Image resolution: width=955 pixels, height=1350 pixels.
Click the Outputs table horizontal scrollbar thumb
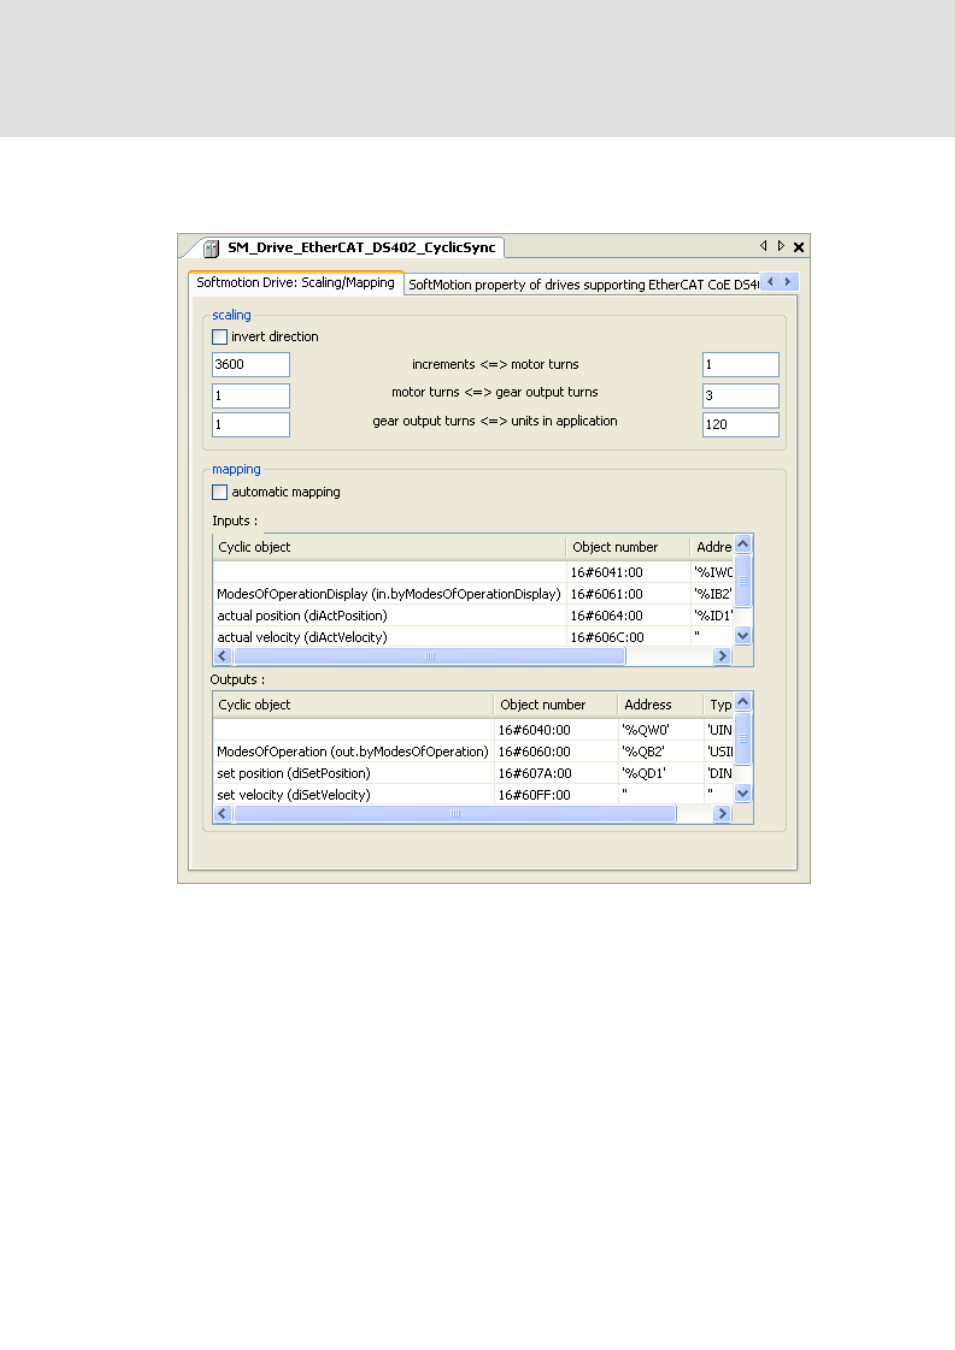click(x=455, y=815)
